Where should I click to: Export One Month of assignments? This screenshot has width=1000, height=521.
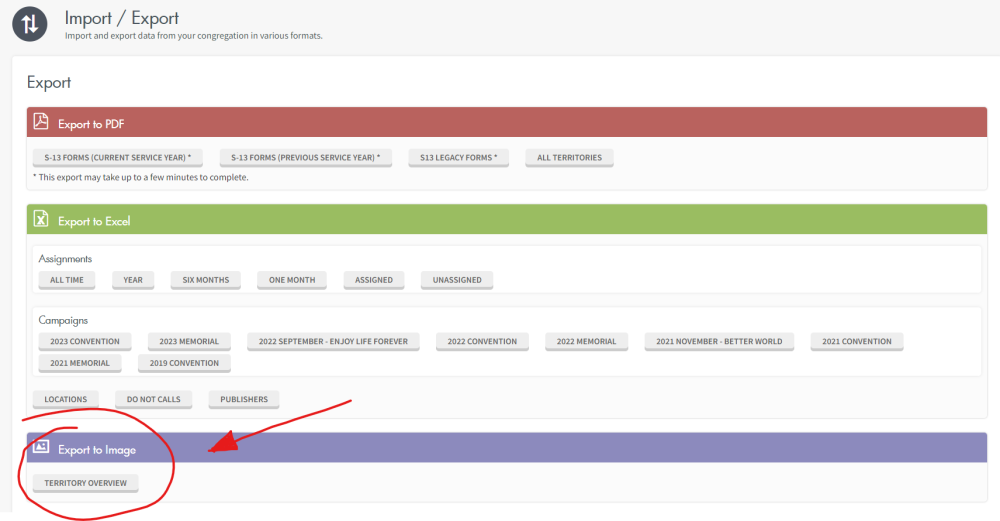292,280
